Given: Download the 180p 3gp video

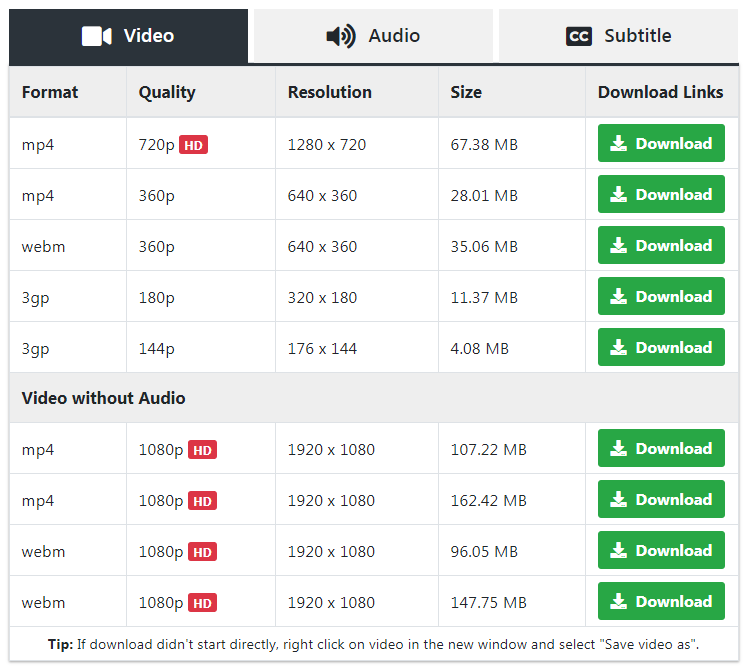Looking at the screenshot, I should [x=661, y=297].
